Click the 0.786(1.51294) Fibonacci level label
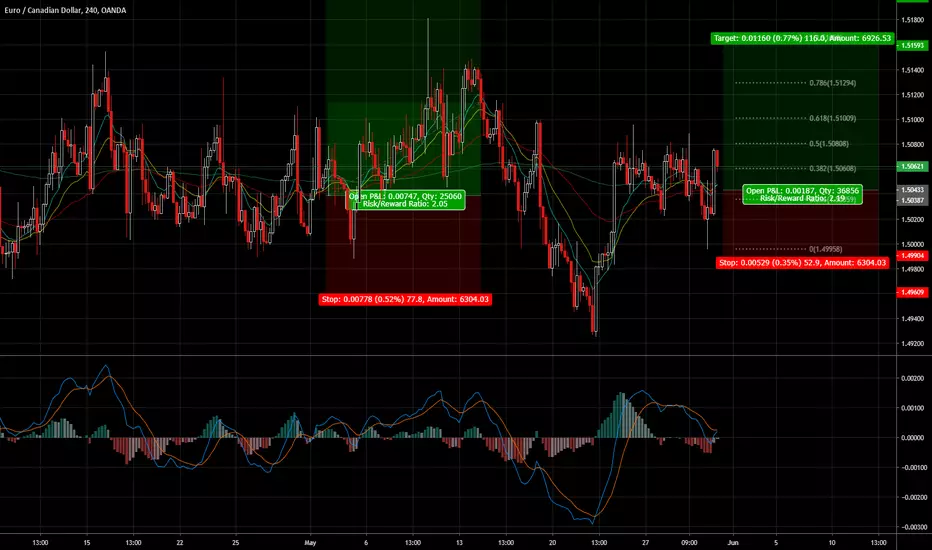 pos(833,83)
